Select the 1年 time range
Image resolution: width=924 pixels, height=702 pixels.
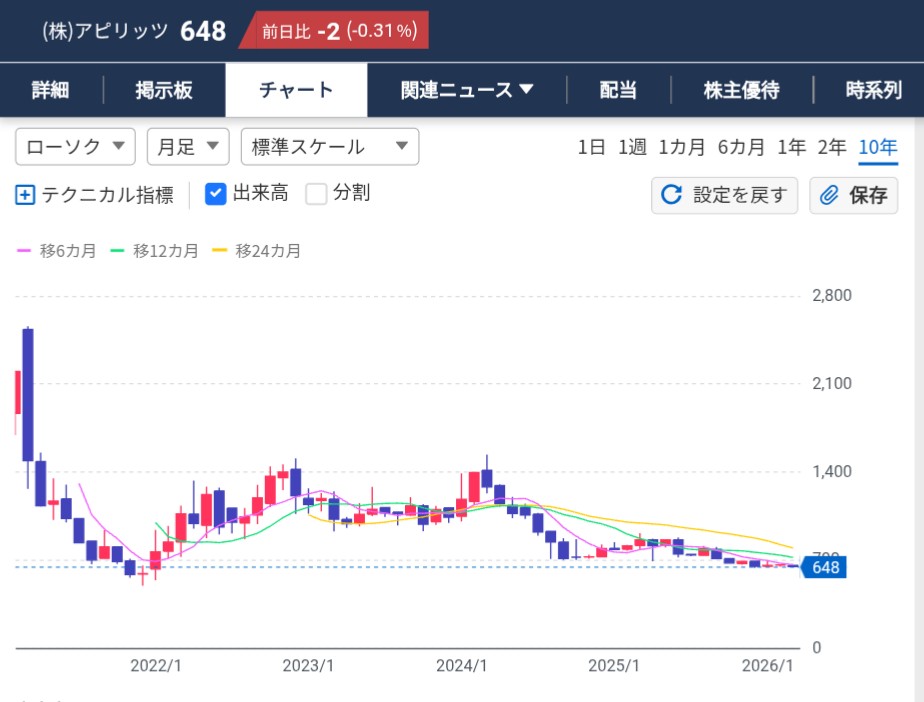pos(791,147)
